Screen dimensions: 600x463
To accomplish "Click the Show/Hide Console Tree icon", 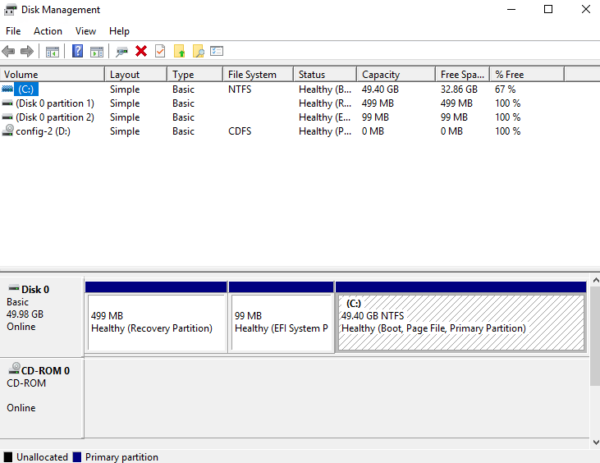I will pos(52,51).
